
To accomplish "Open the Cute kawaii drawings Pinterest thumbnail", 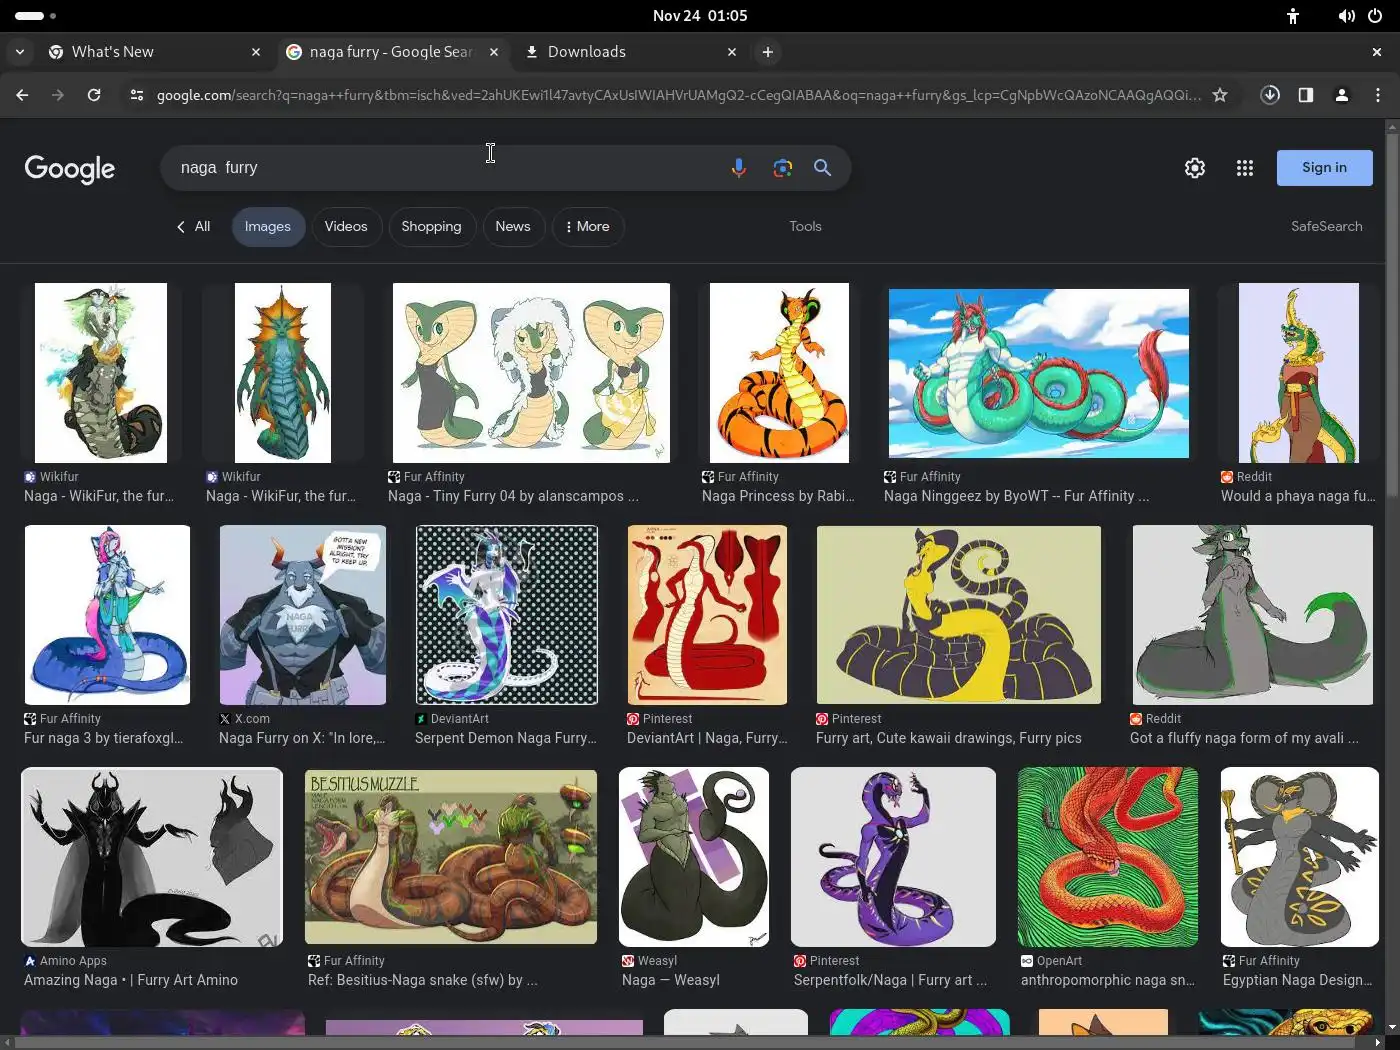I will click(959, 615).
